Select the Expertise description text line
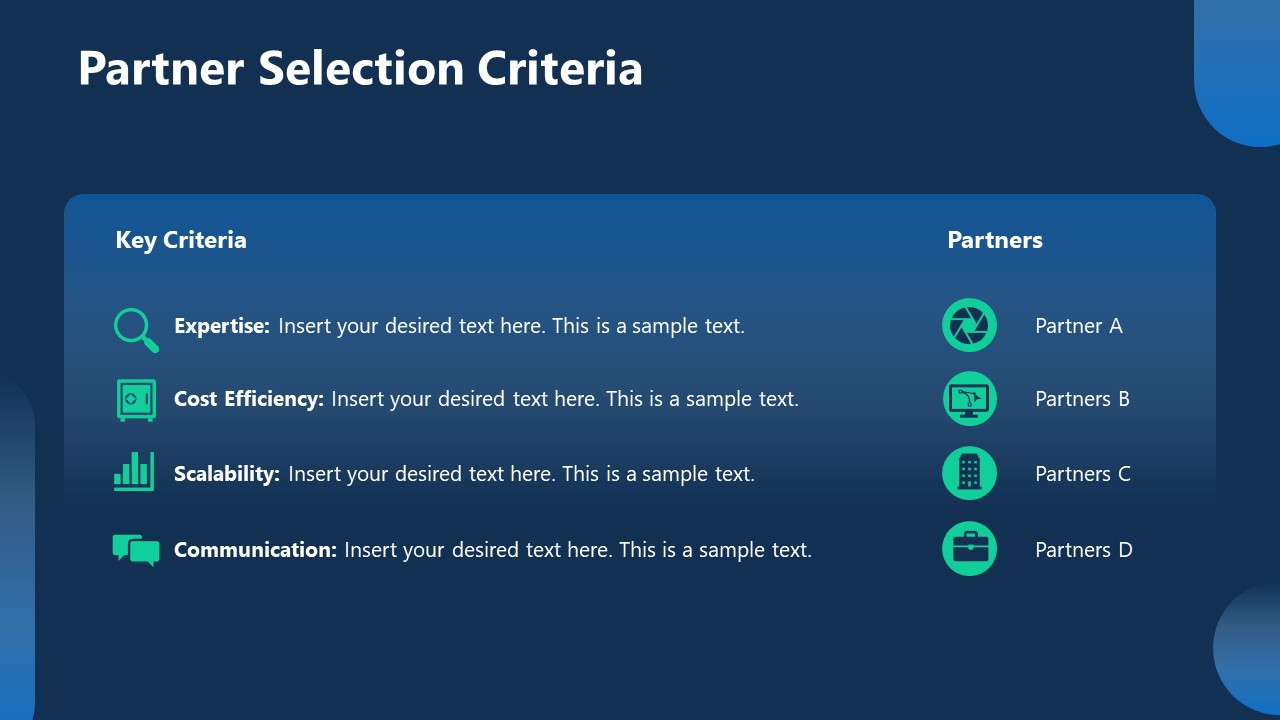 coord(459,326)
